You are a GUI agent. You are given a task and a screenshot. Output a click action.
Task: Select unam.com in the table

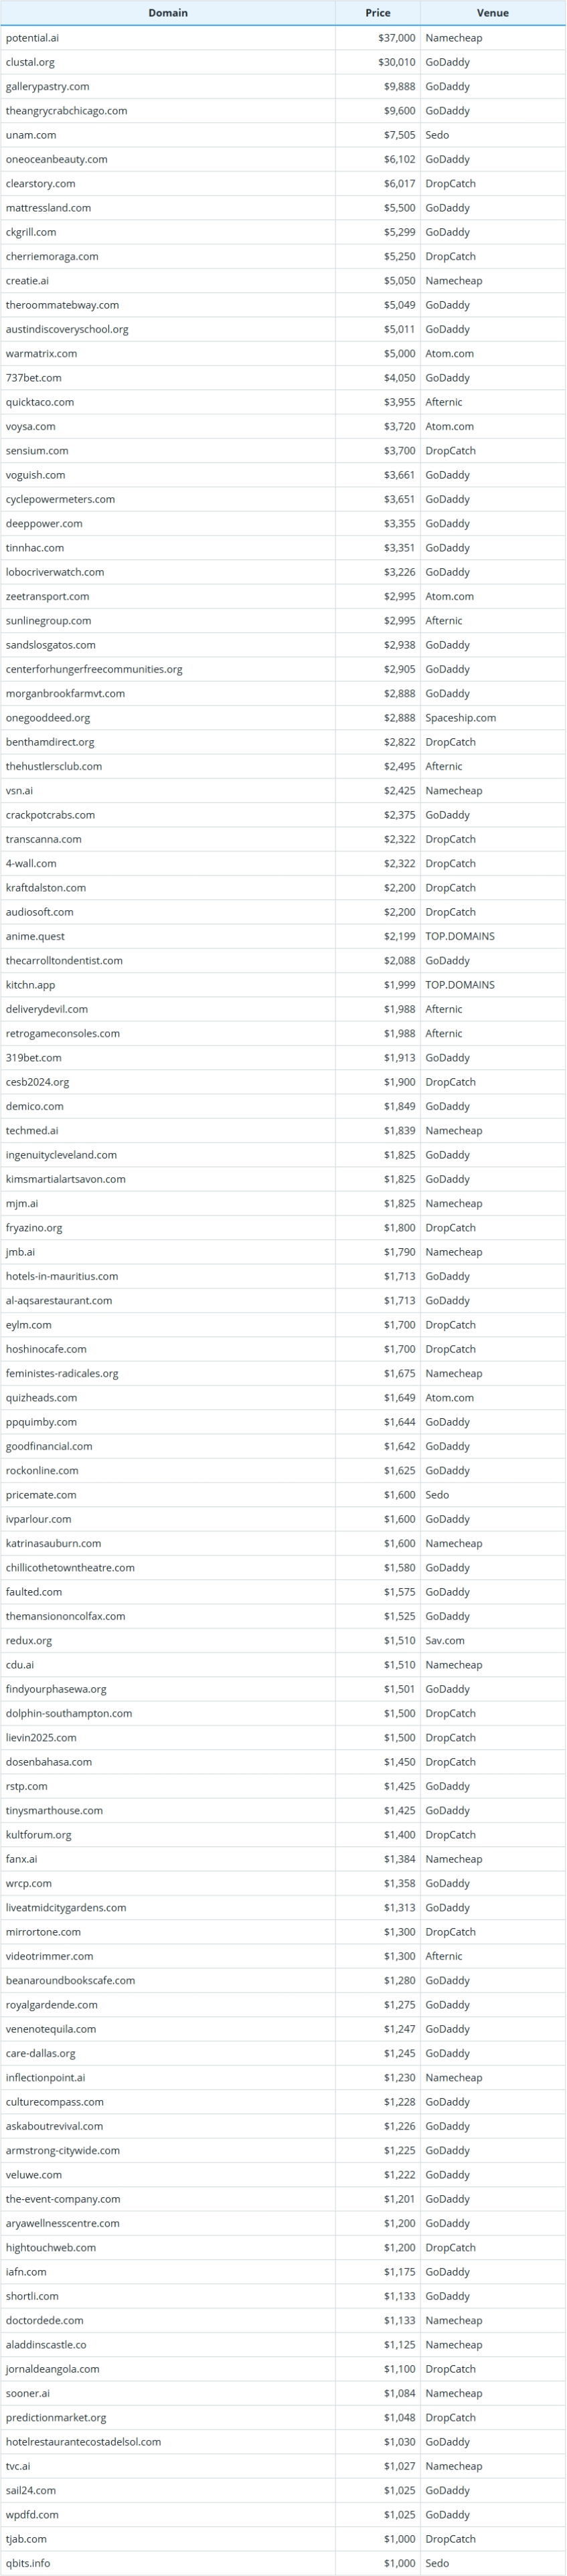point(31,135)
